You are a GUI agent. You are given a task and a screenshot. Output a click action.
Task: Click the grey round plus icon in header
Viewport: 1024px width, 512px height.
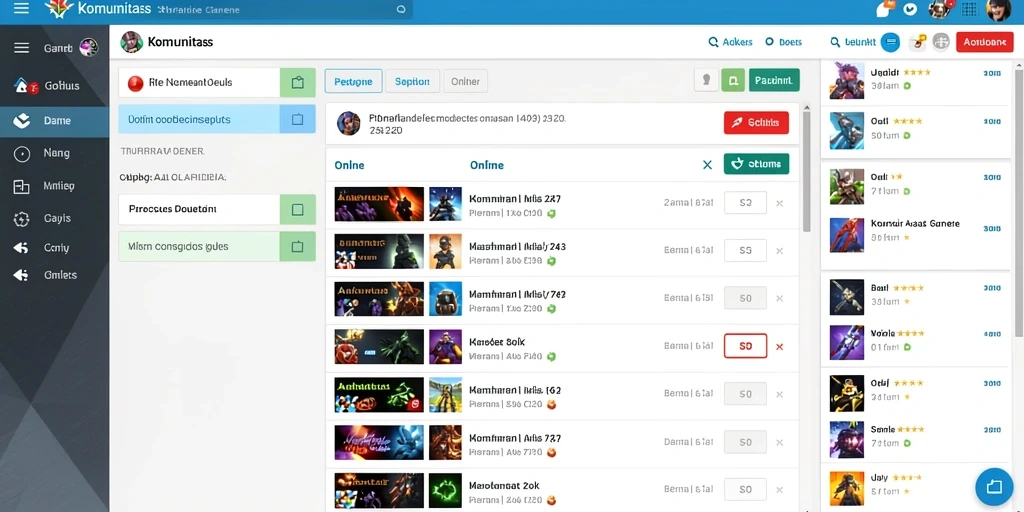pos(940,42)
